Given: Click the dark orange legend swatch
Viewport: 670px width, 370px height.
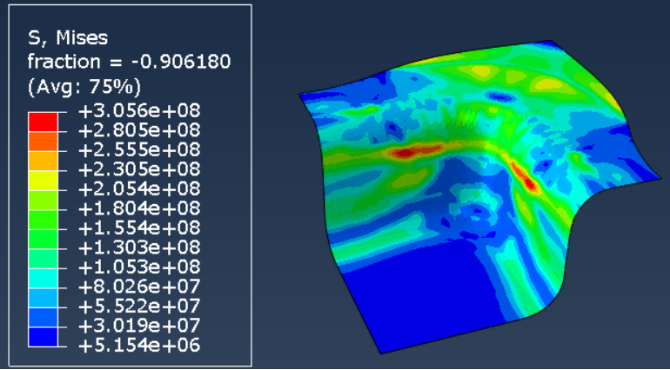Looking at the screenshot, I should coord(43,141).
